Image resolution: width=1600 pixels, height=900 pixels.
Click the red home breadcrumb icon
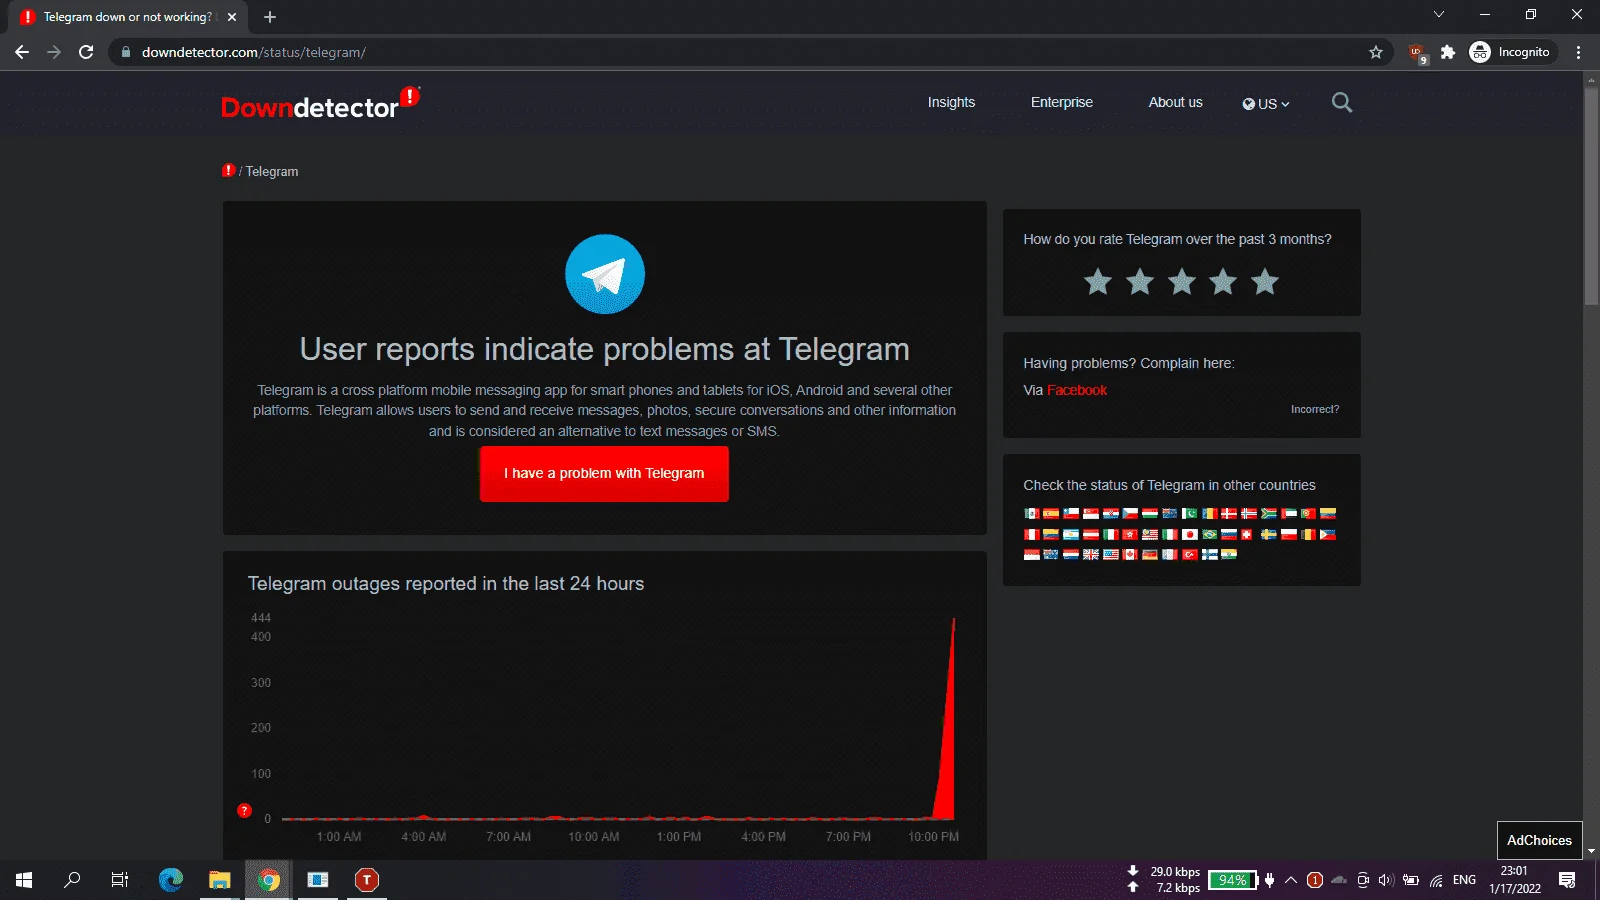tap(228, 171)
